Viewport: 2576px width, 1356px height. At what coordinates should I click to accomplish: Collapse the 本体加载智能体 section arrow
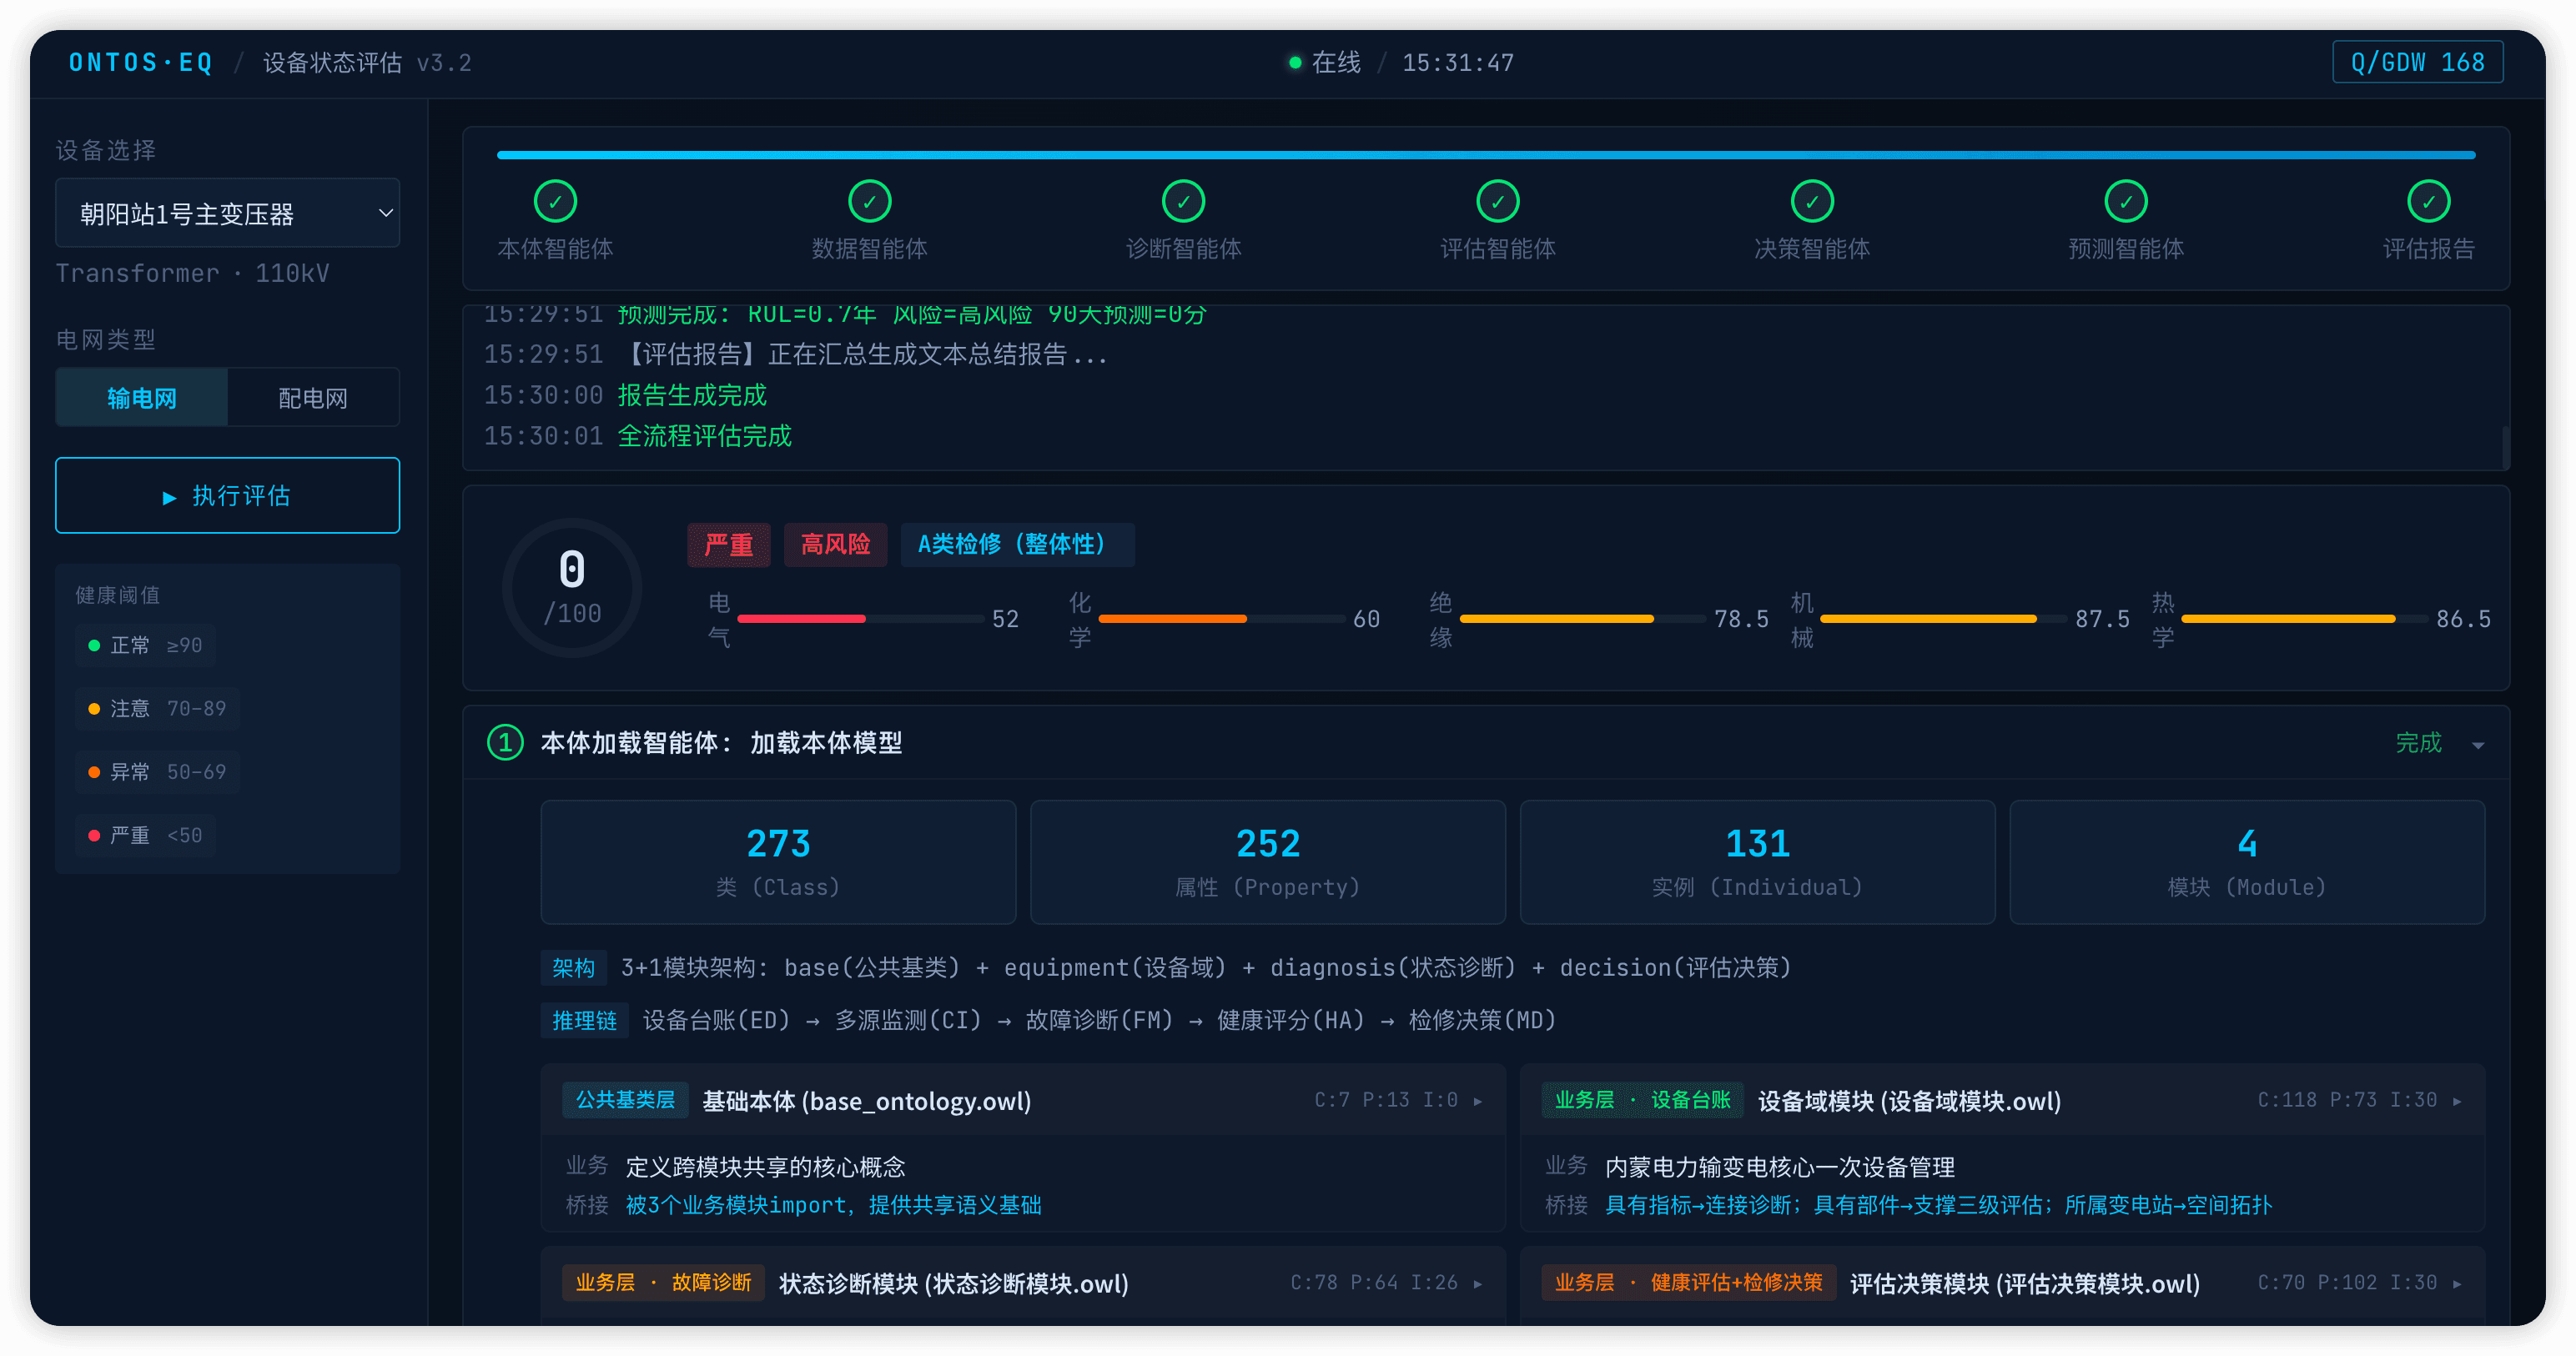[x=2478, y=745]
